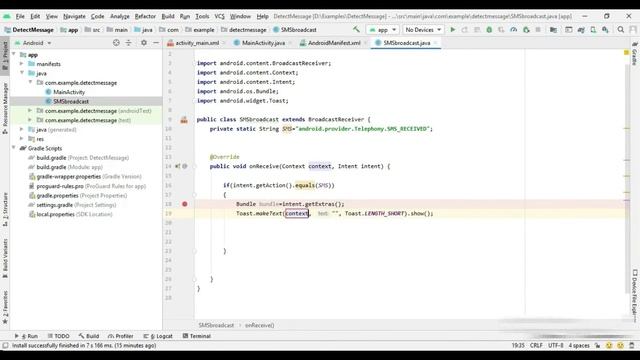Click the grey Stop square icon
The image size is (640, 360).
click(538, 30)
